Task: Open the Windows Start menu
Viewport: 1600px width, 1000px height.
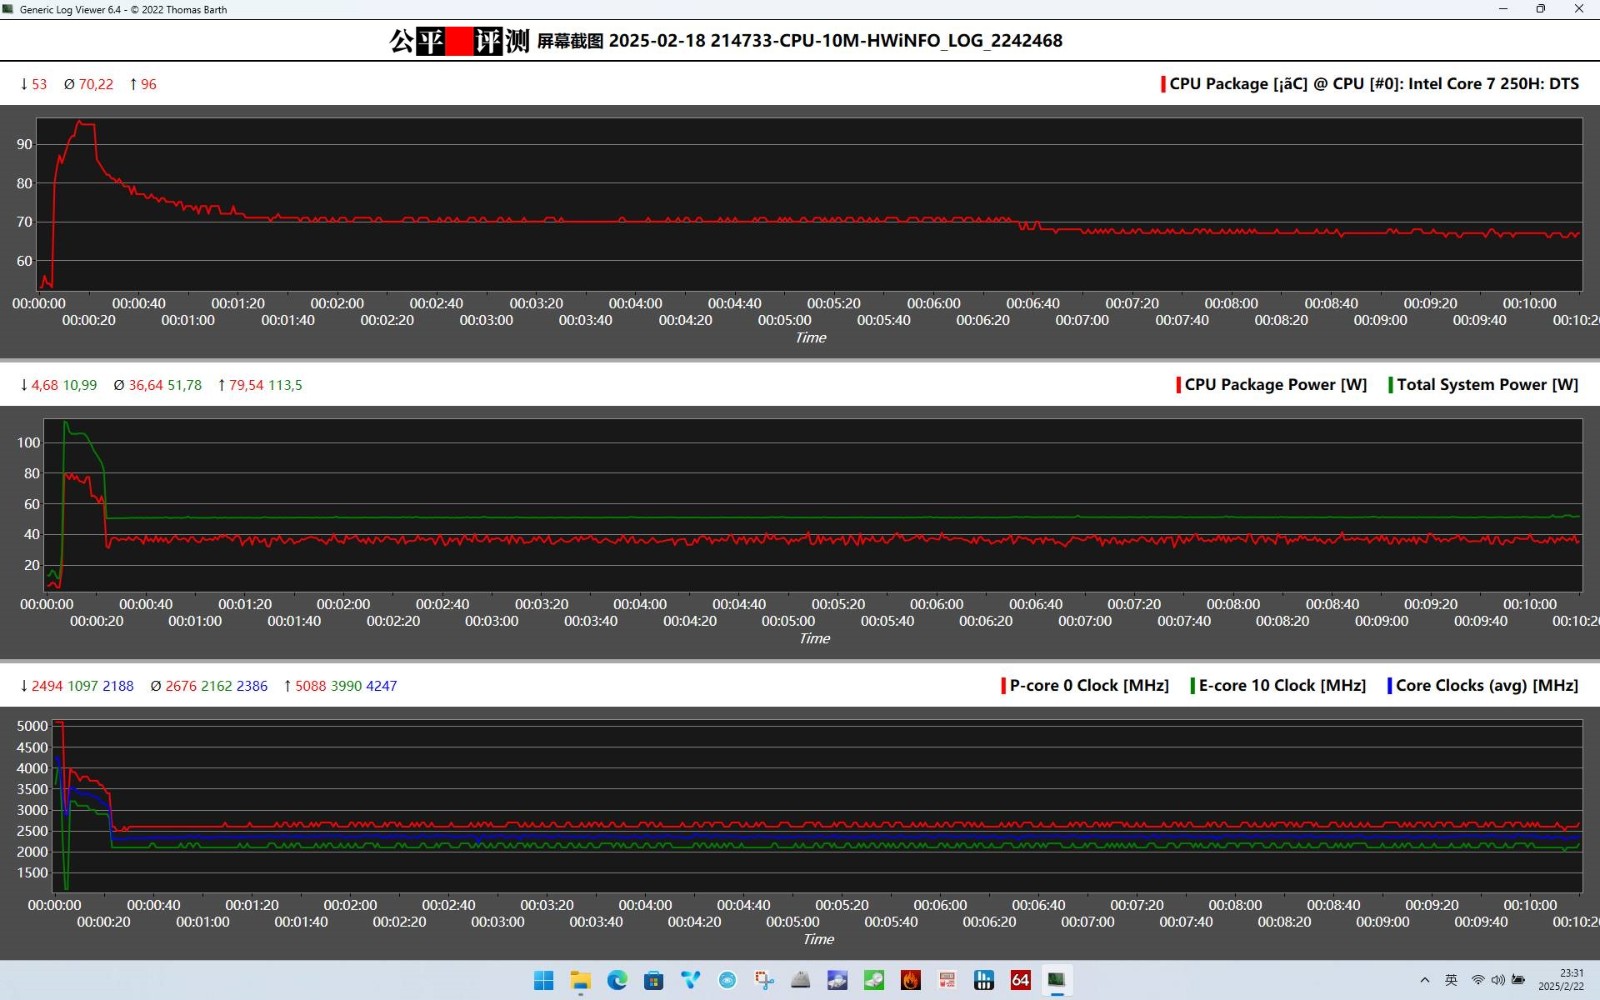Action: (x=544, y=980)
